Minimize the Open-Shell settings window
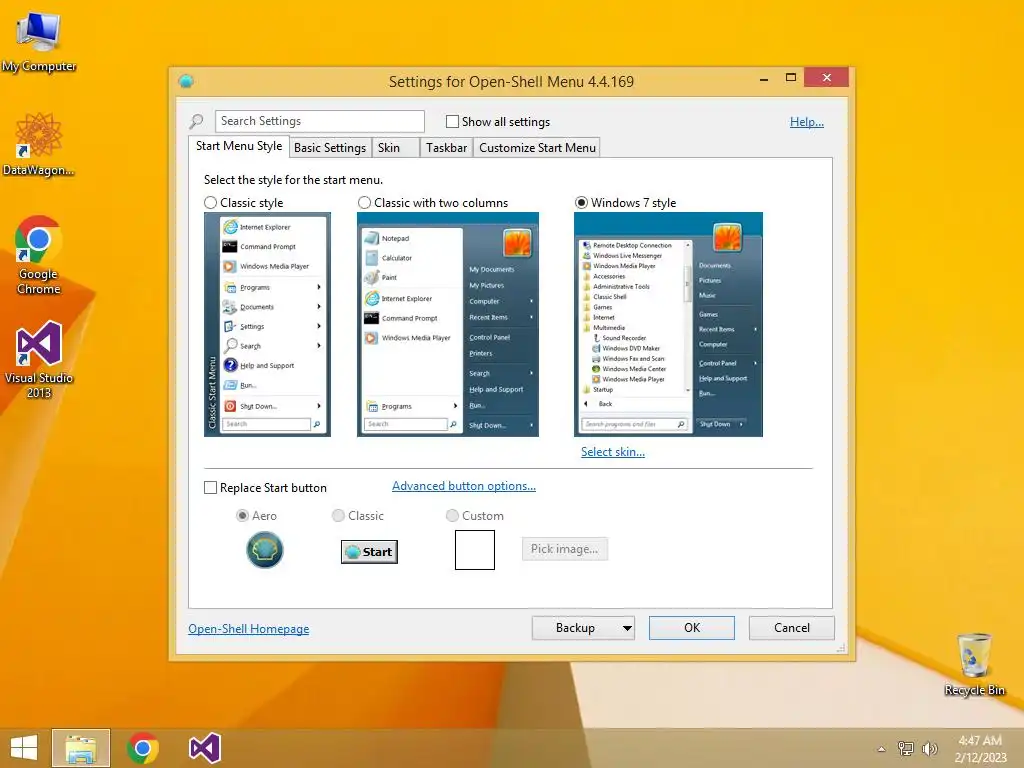Image resolution: width=1024 pixels, height=768 pixels. click(x=764, y=78)
